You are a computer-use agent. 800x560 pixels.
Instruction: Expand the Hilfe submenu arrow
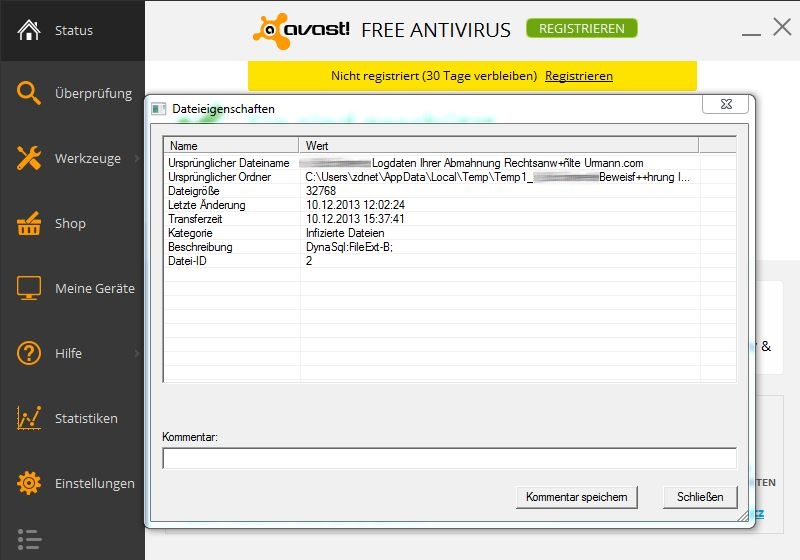[137, 353]
